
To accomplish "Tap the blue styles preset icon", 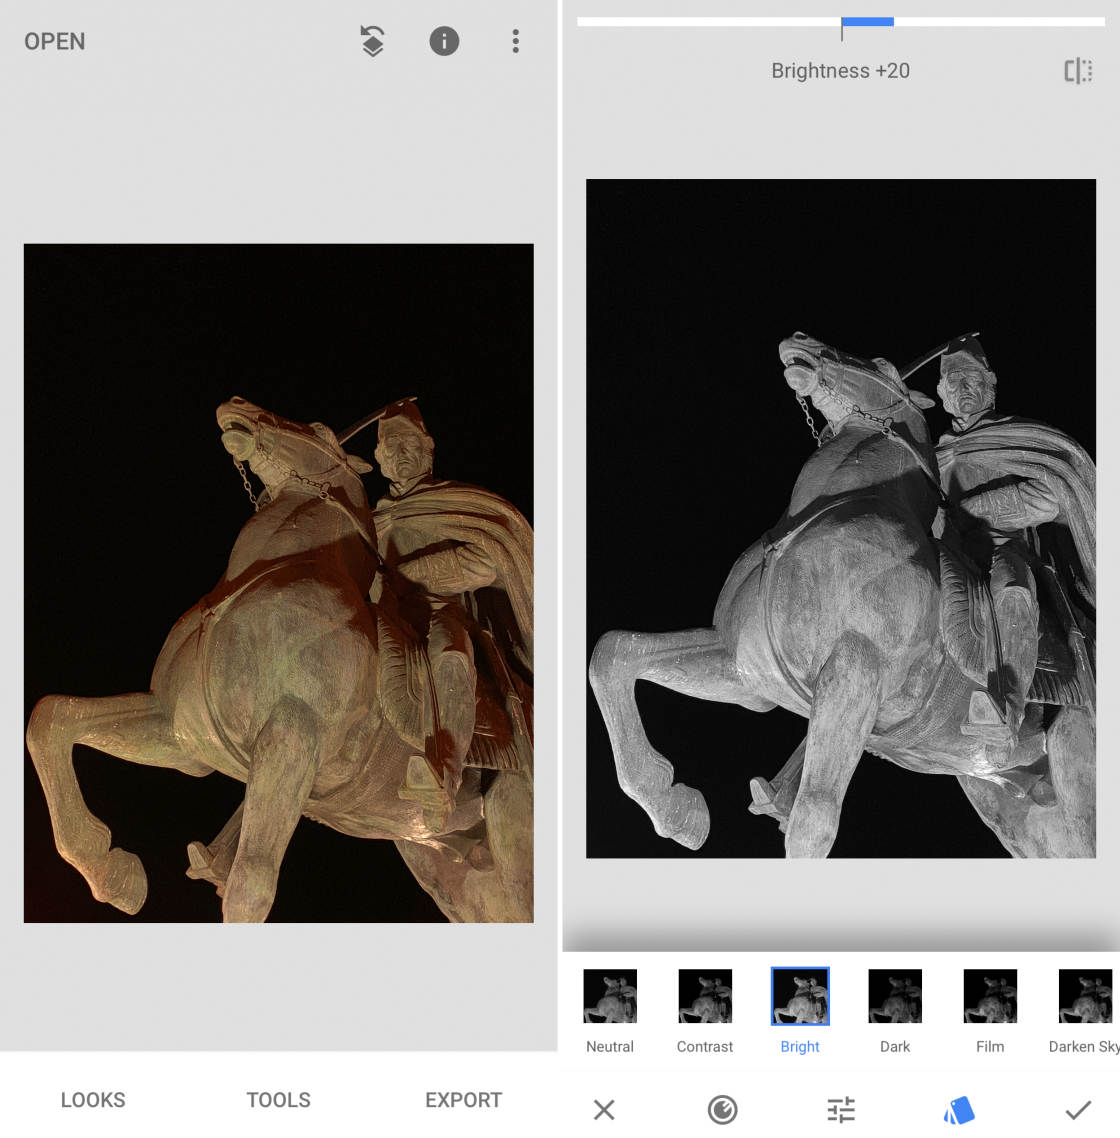I will tap(959, 1109).
